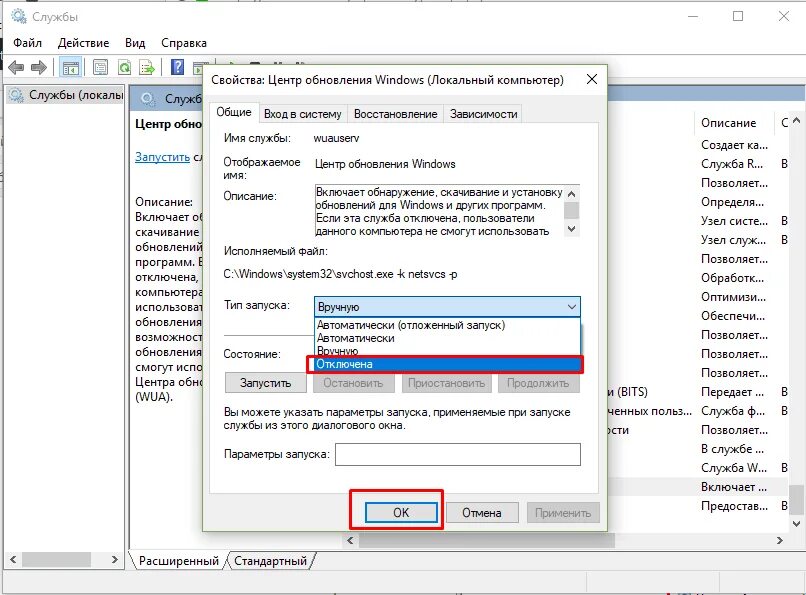Open the Справка menu
The height and width of the screenshot is (595, 806).
184,43
